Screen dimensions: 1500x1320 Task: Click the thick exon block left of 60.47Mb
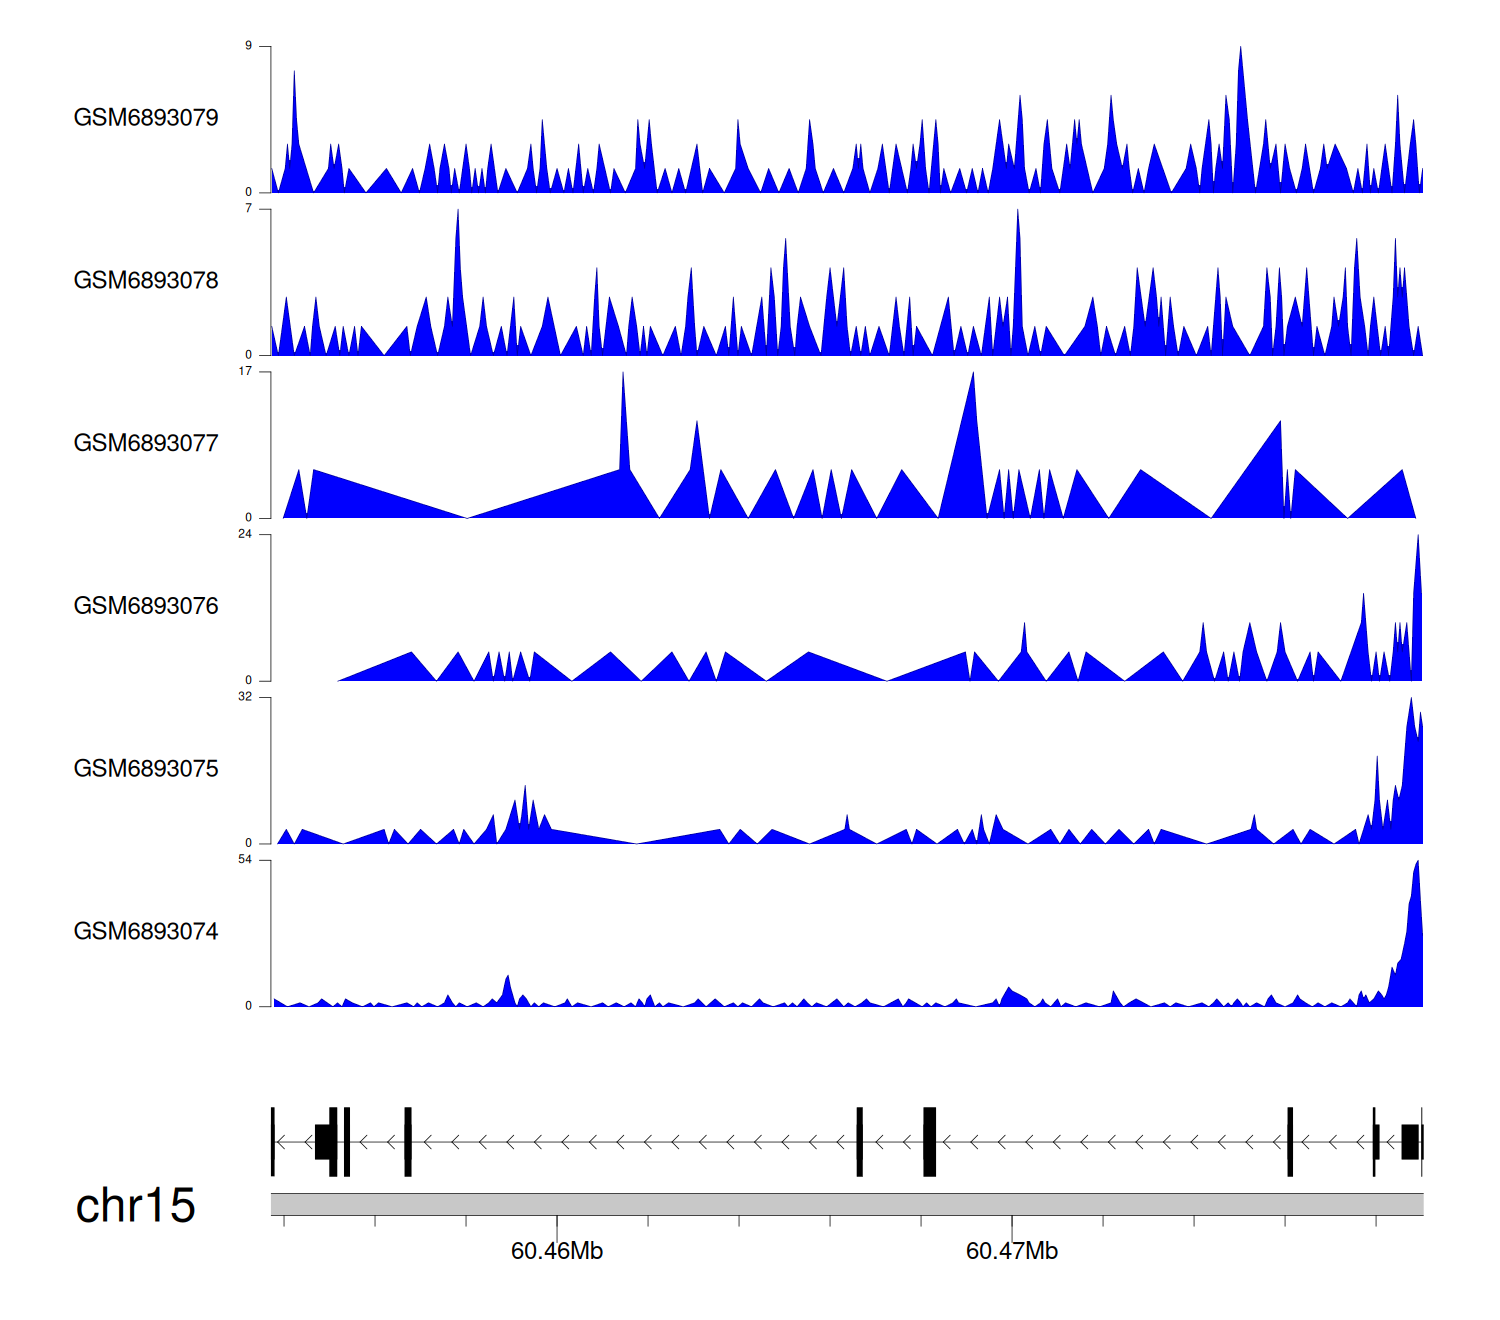click(x=929, y=1141)
